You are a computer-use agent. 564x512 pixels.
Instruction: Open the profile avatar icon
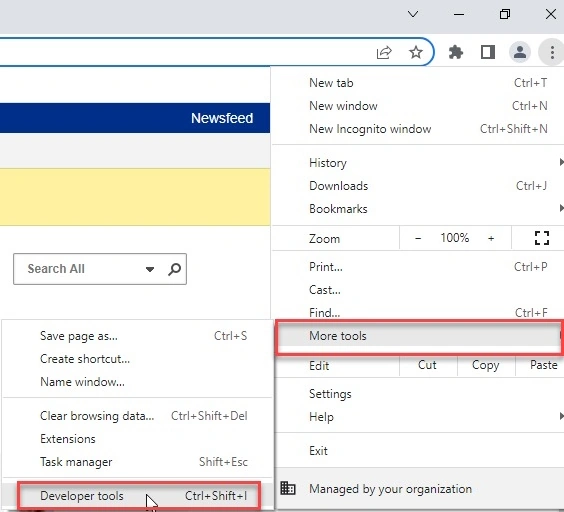click(x=519, y=53)
